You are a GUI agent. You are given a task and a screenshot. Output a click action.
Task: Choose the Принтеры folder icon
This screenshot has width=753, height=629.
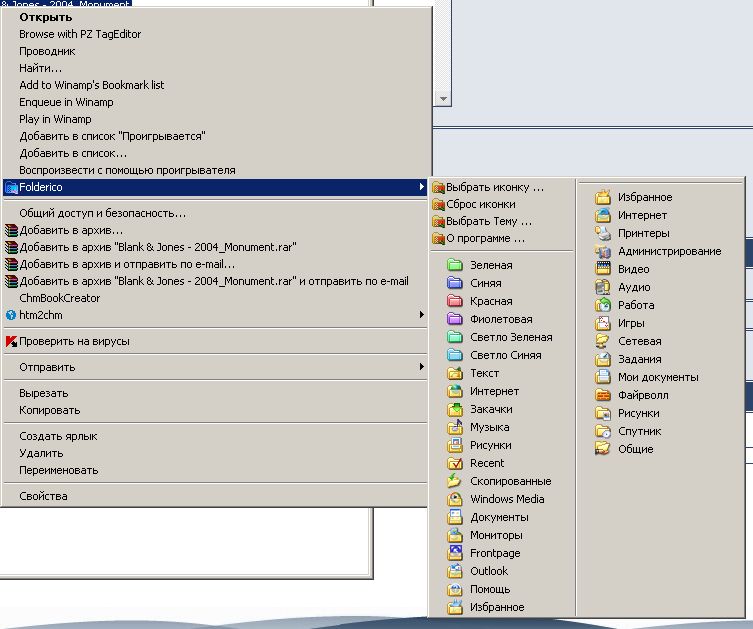[603, 233]
